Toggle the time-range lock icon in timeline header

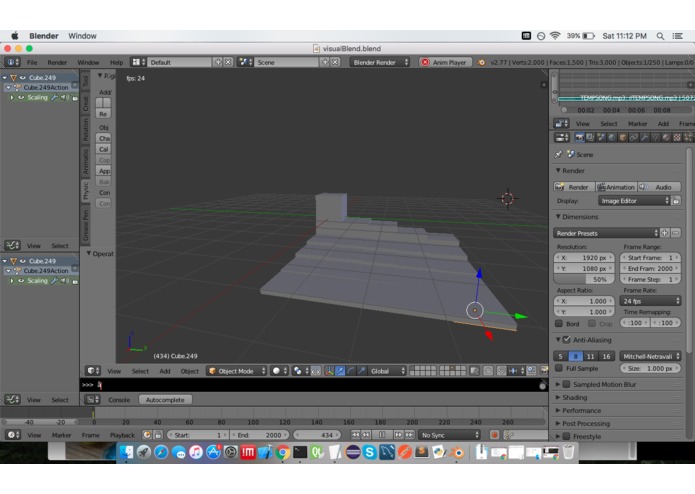157,435
